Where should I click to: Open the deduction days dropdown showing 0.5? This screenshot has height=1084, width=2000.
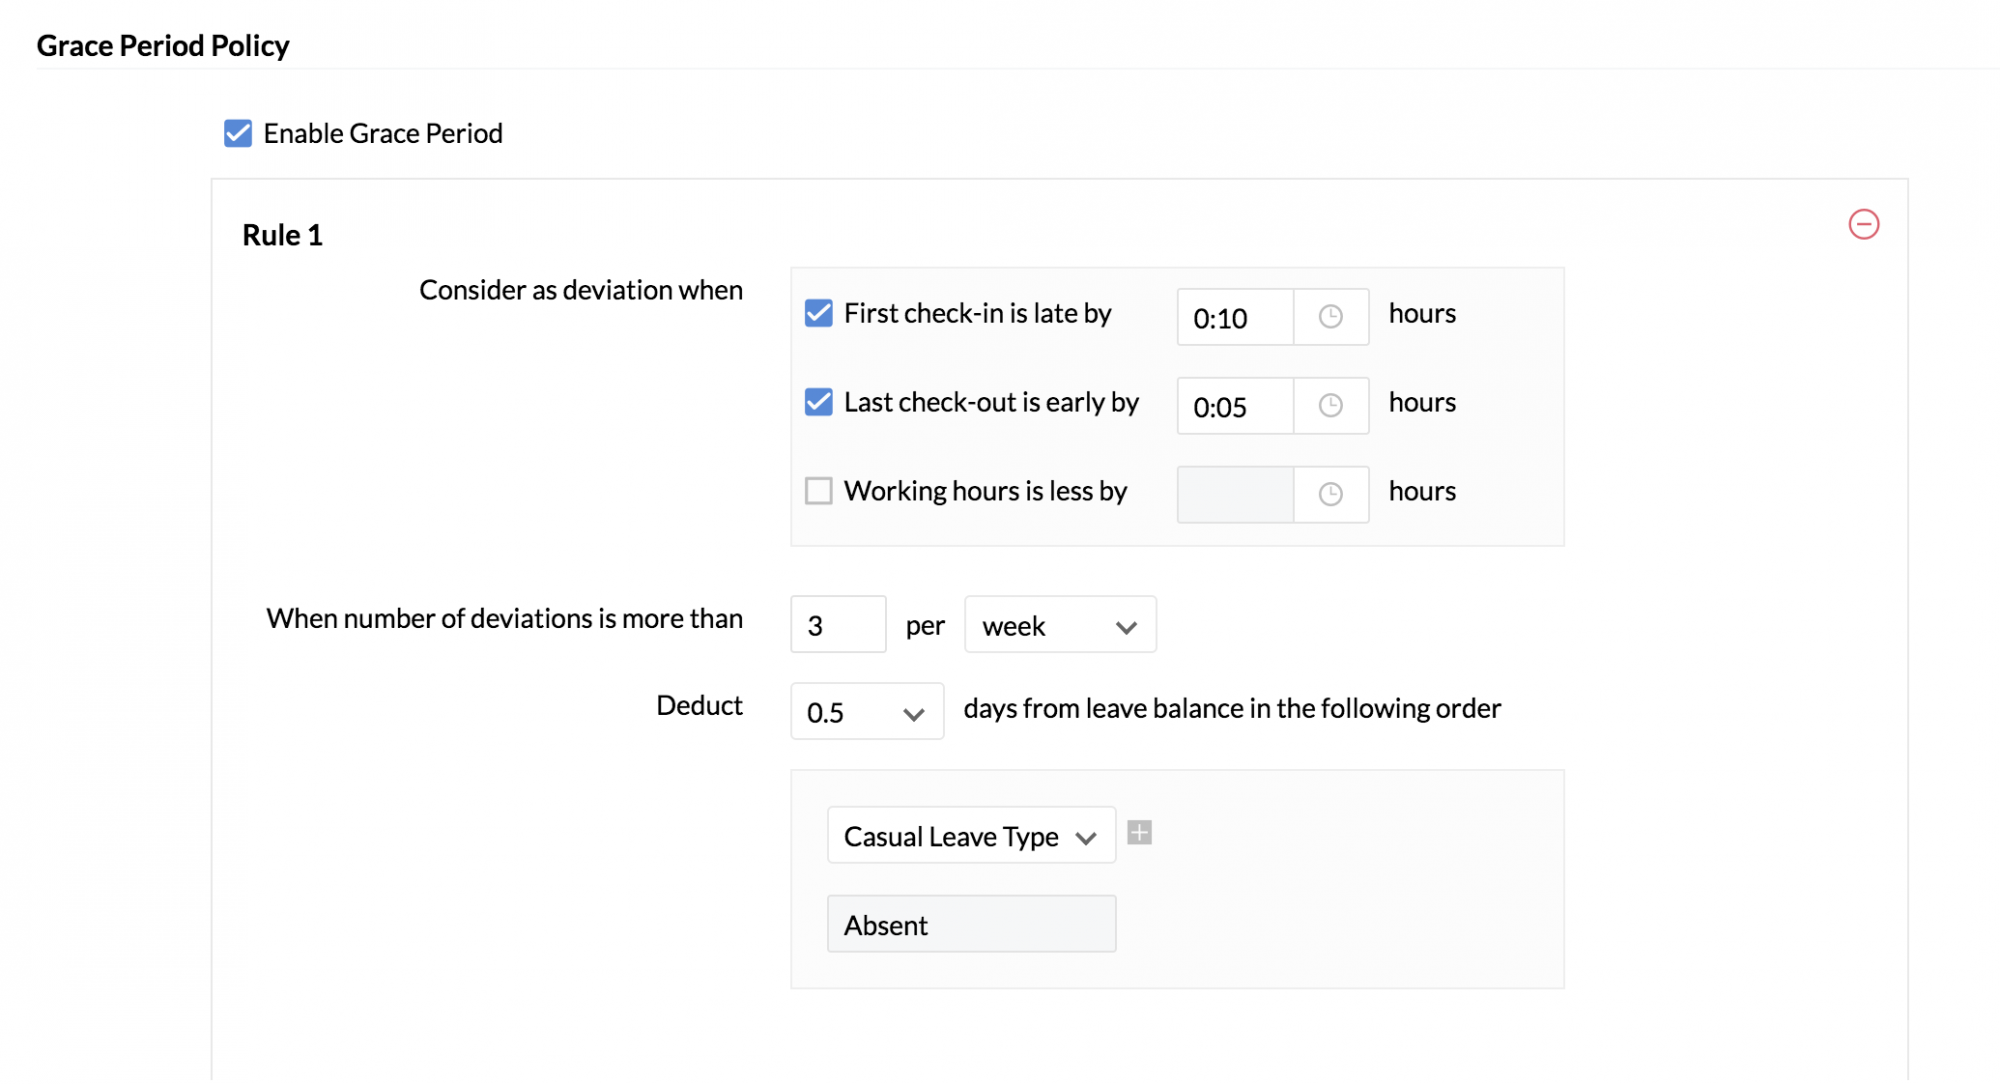pos(866,711)
